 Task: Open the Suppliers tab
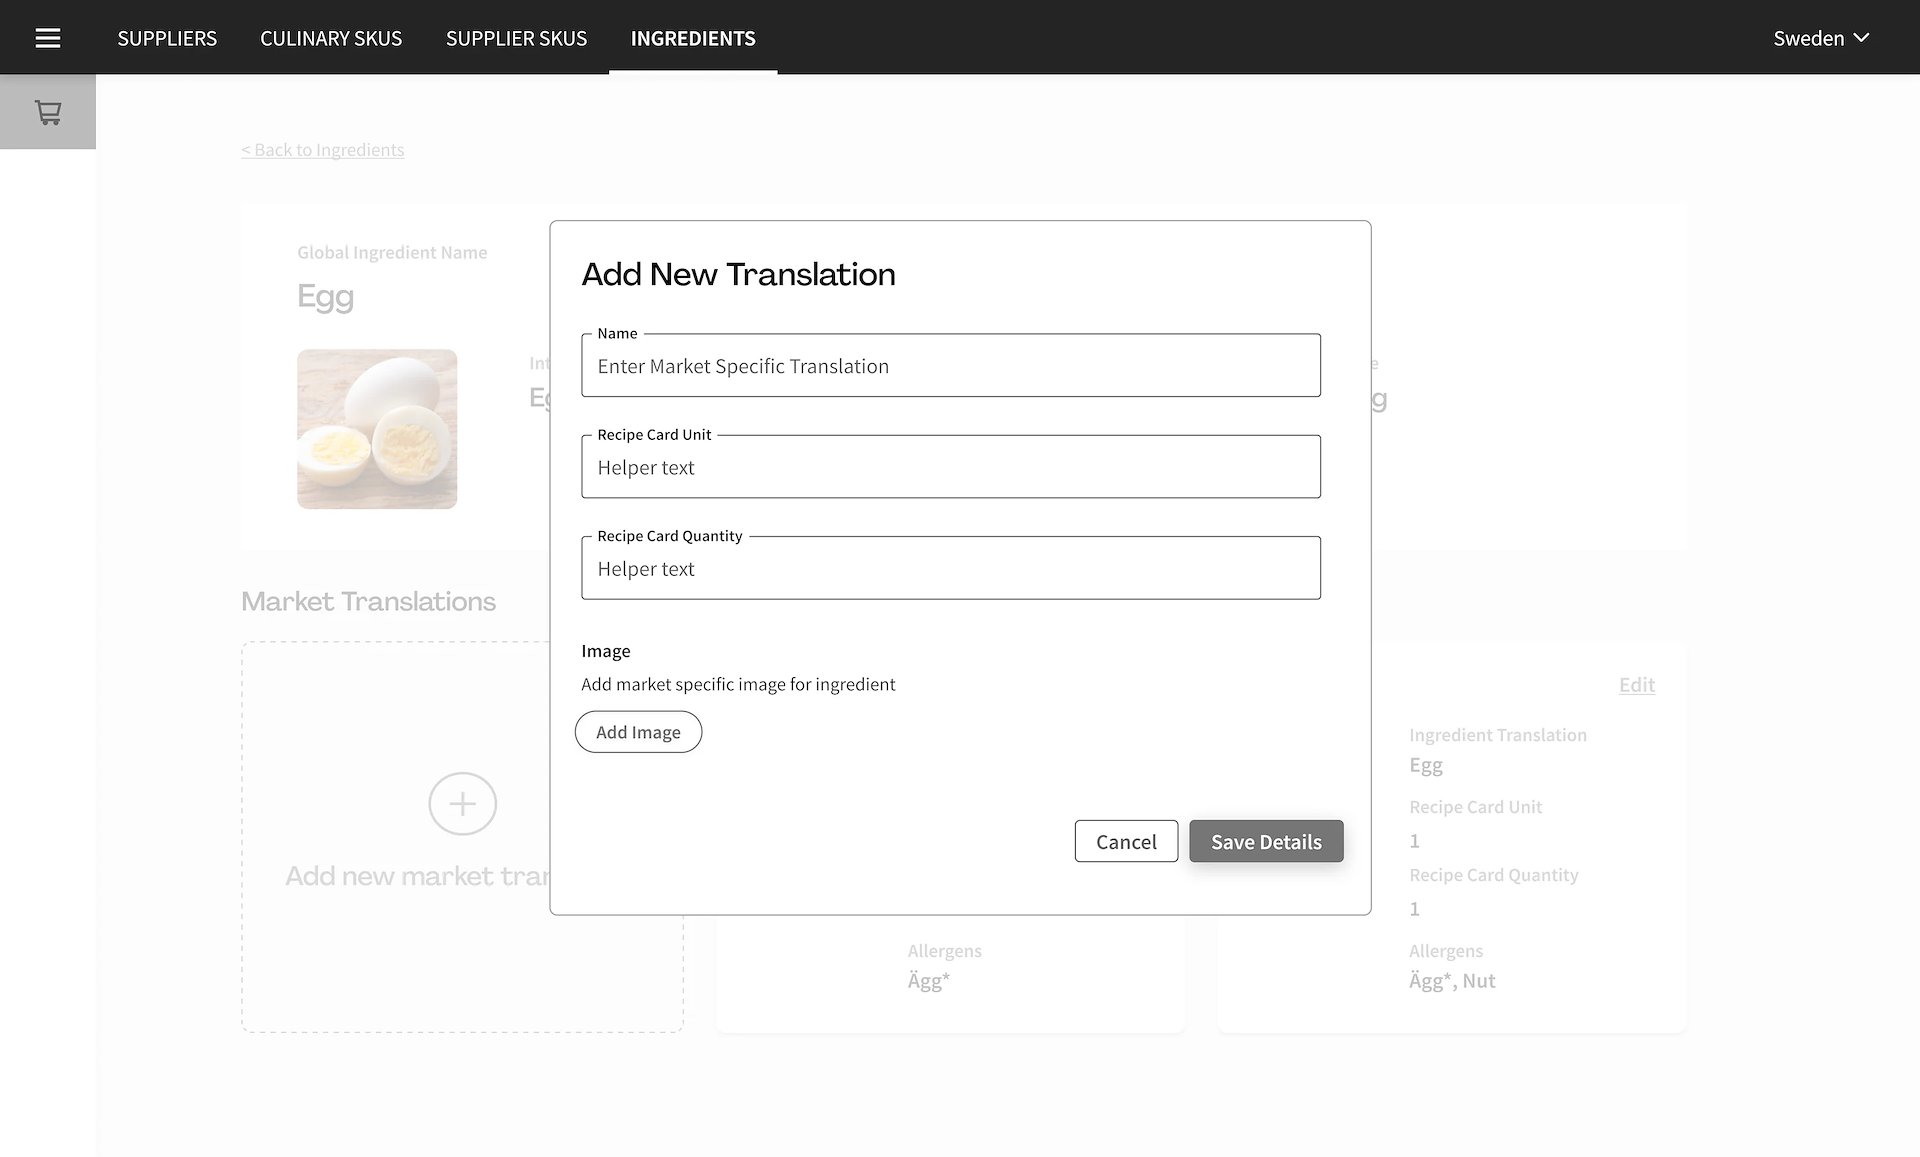(x=167, y=38)
